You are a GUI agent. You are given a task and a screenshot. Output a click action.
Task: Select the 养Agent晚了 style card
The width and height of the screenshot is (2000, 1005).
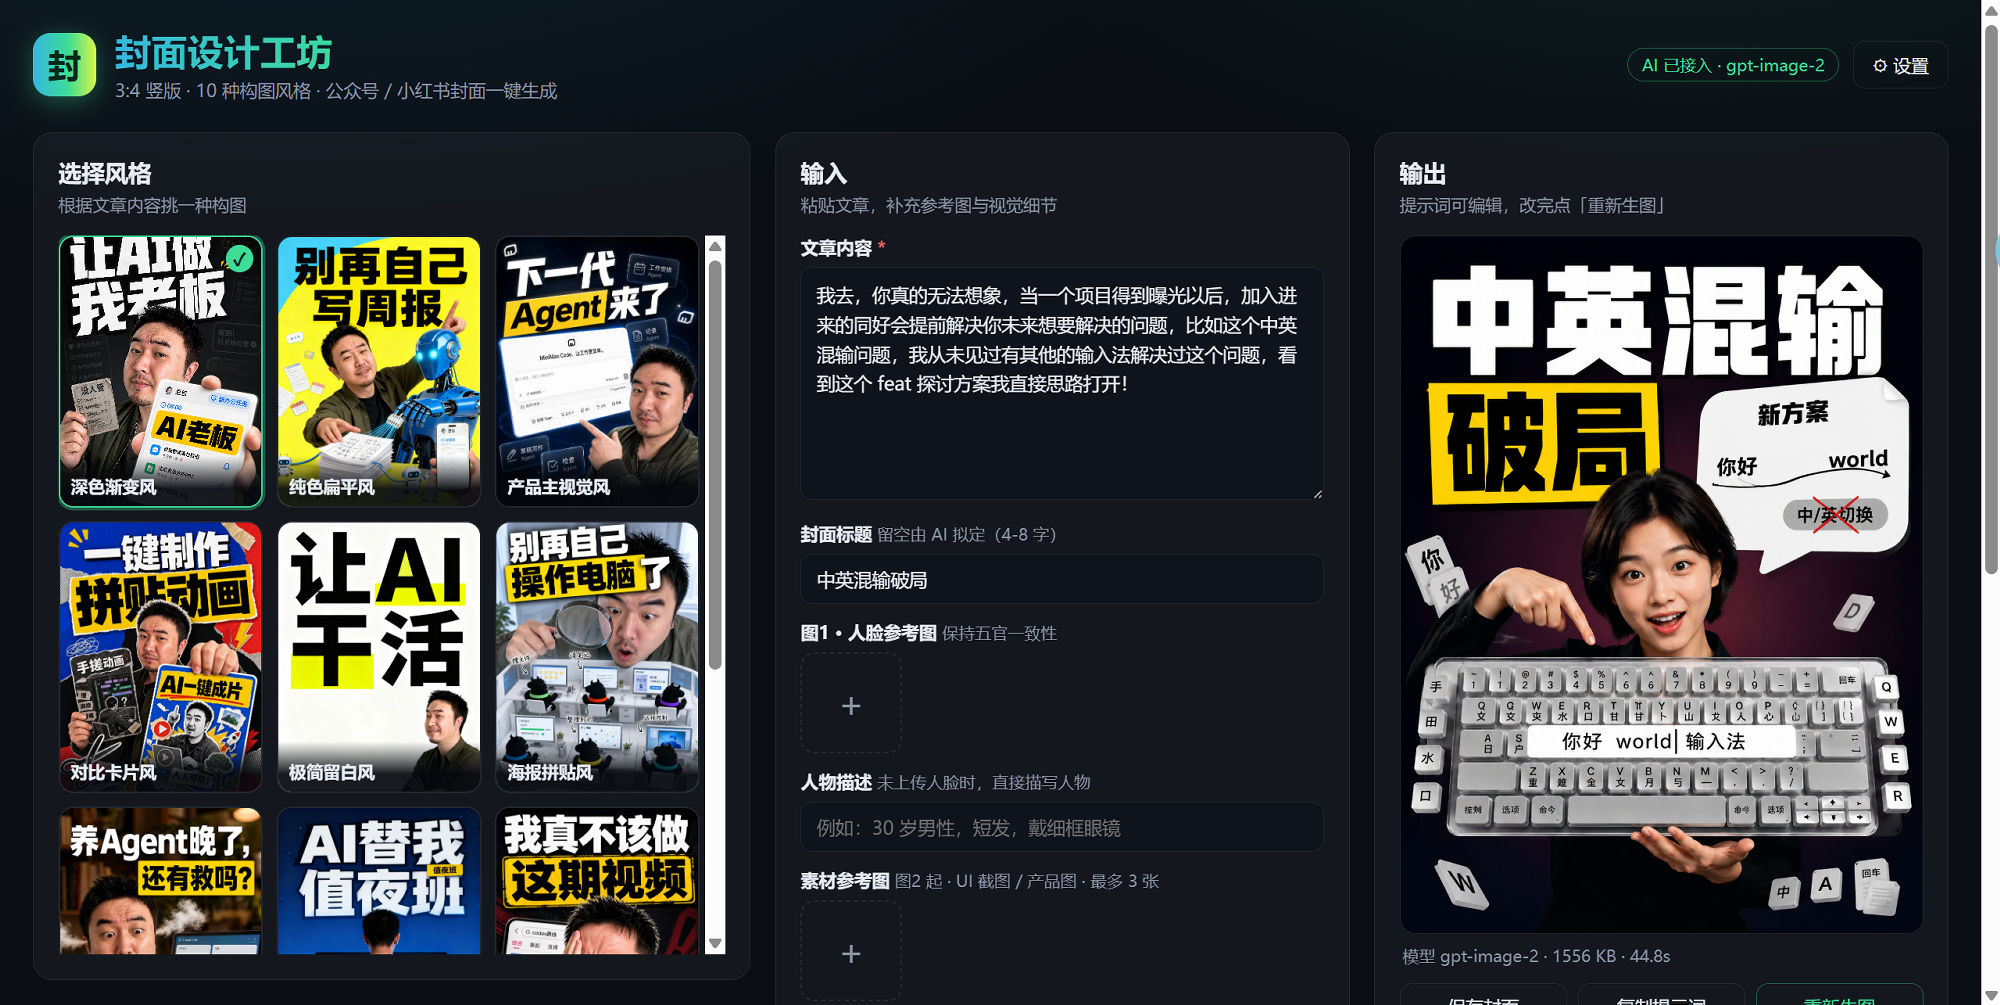pos(161,881)
